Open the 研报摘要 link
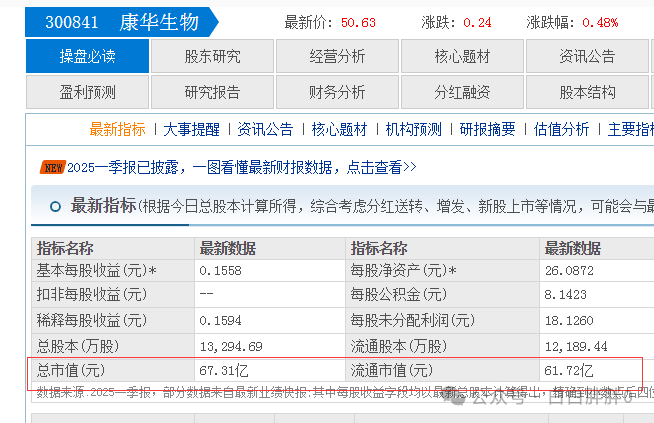The height and width of the screenshot is (423, 654). pos(487,129)
